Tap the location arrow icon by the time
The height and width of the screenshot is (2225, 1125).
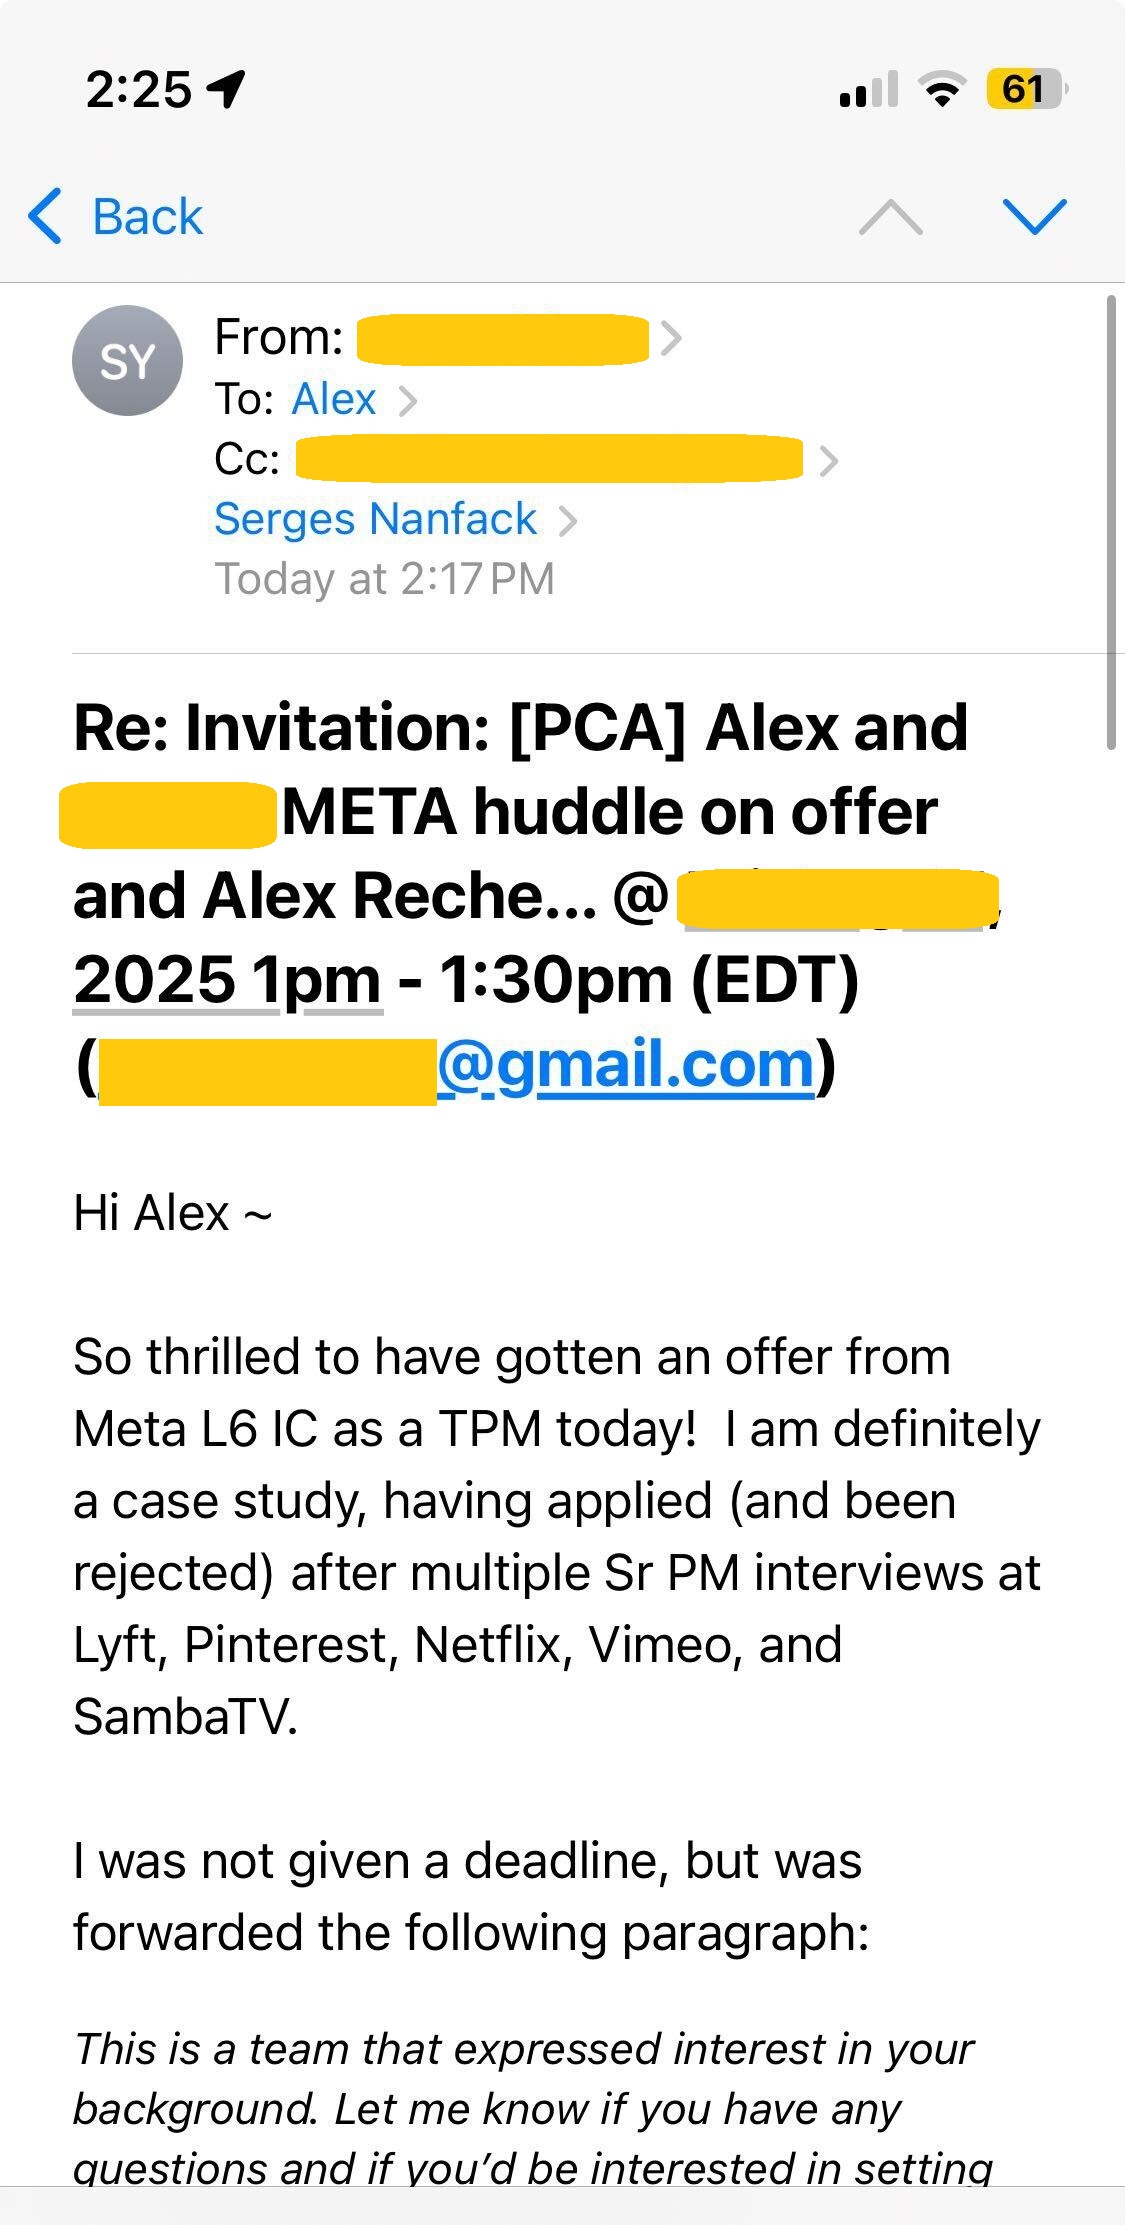tap(226, 89)
